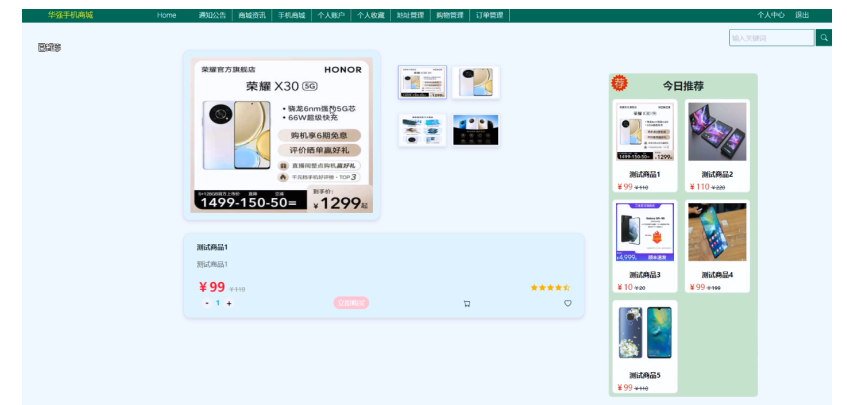The image size is (847, 405).
Task: Click the 今日推荐 heading
Action: coord(683,86)
